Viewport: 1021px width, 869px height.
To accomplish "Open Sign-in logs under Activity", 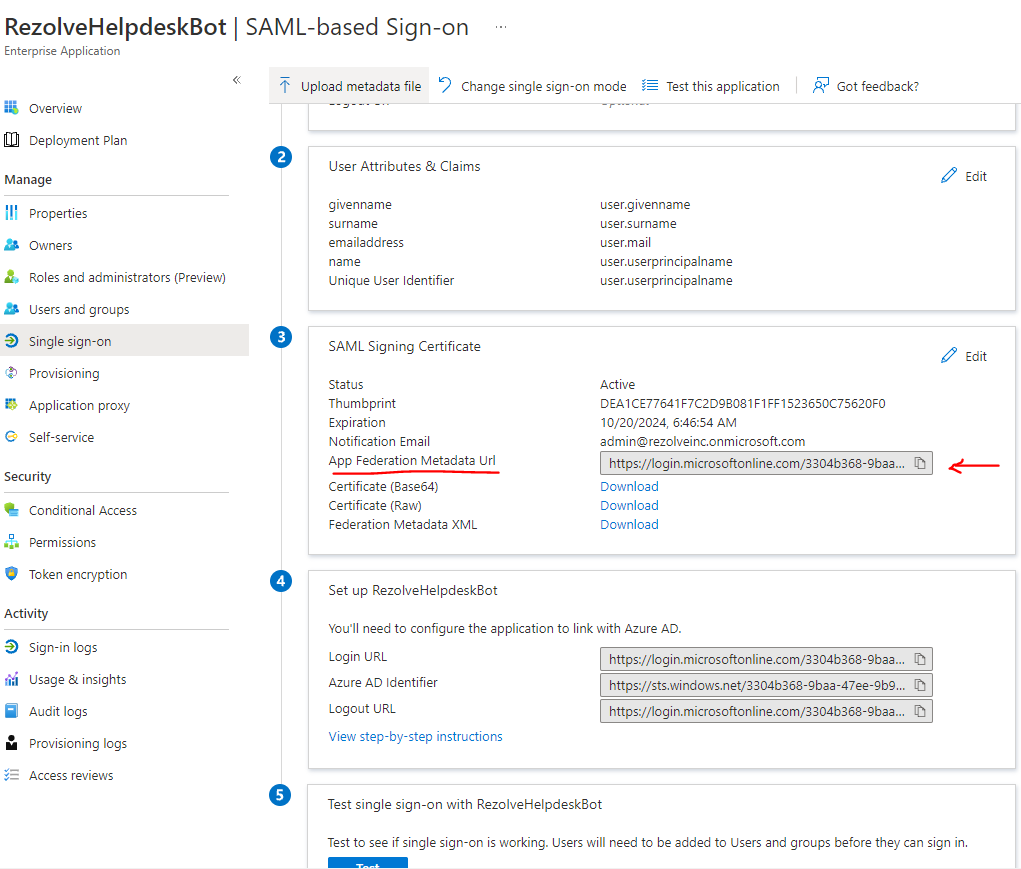I will click(x=63, y=648).
